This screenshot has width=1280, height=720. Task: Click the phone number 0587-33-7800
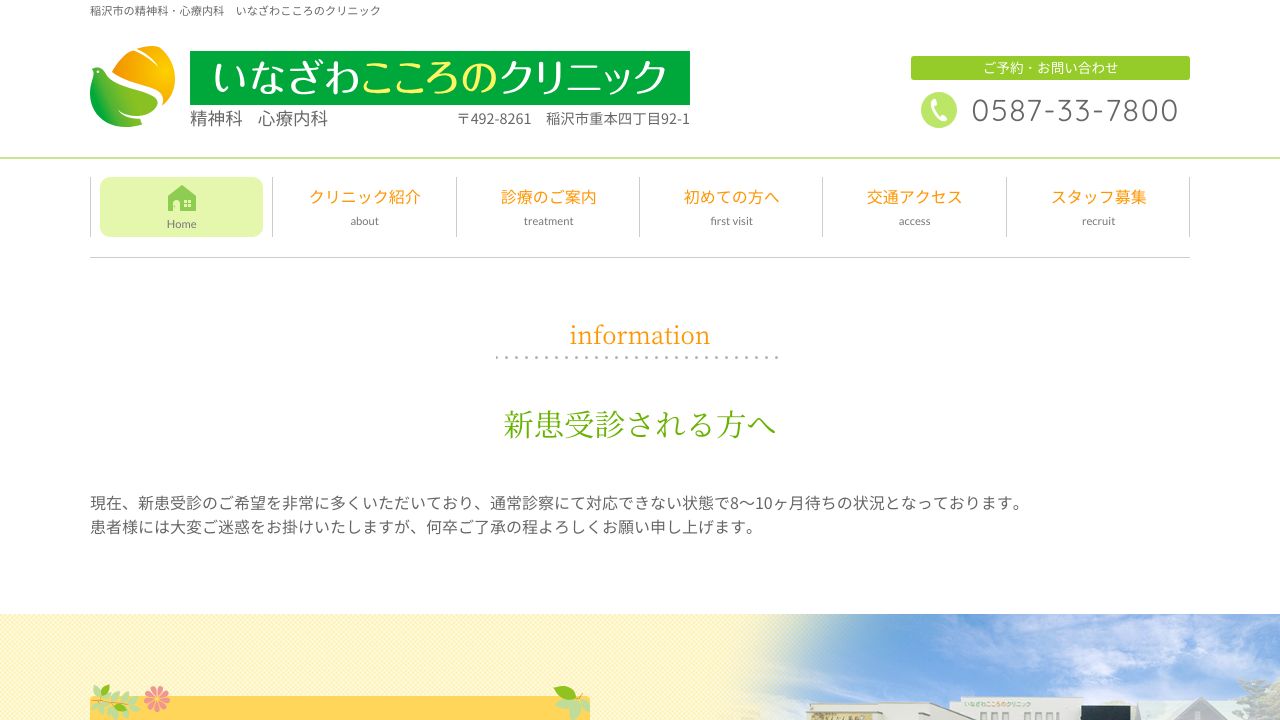point(1074,110)
